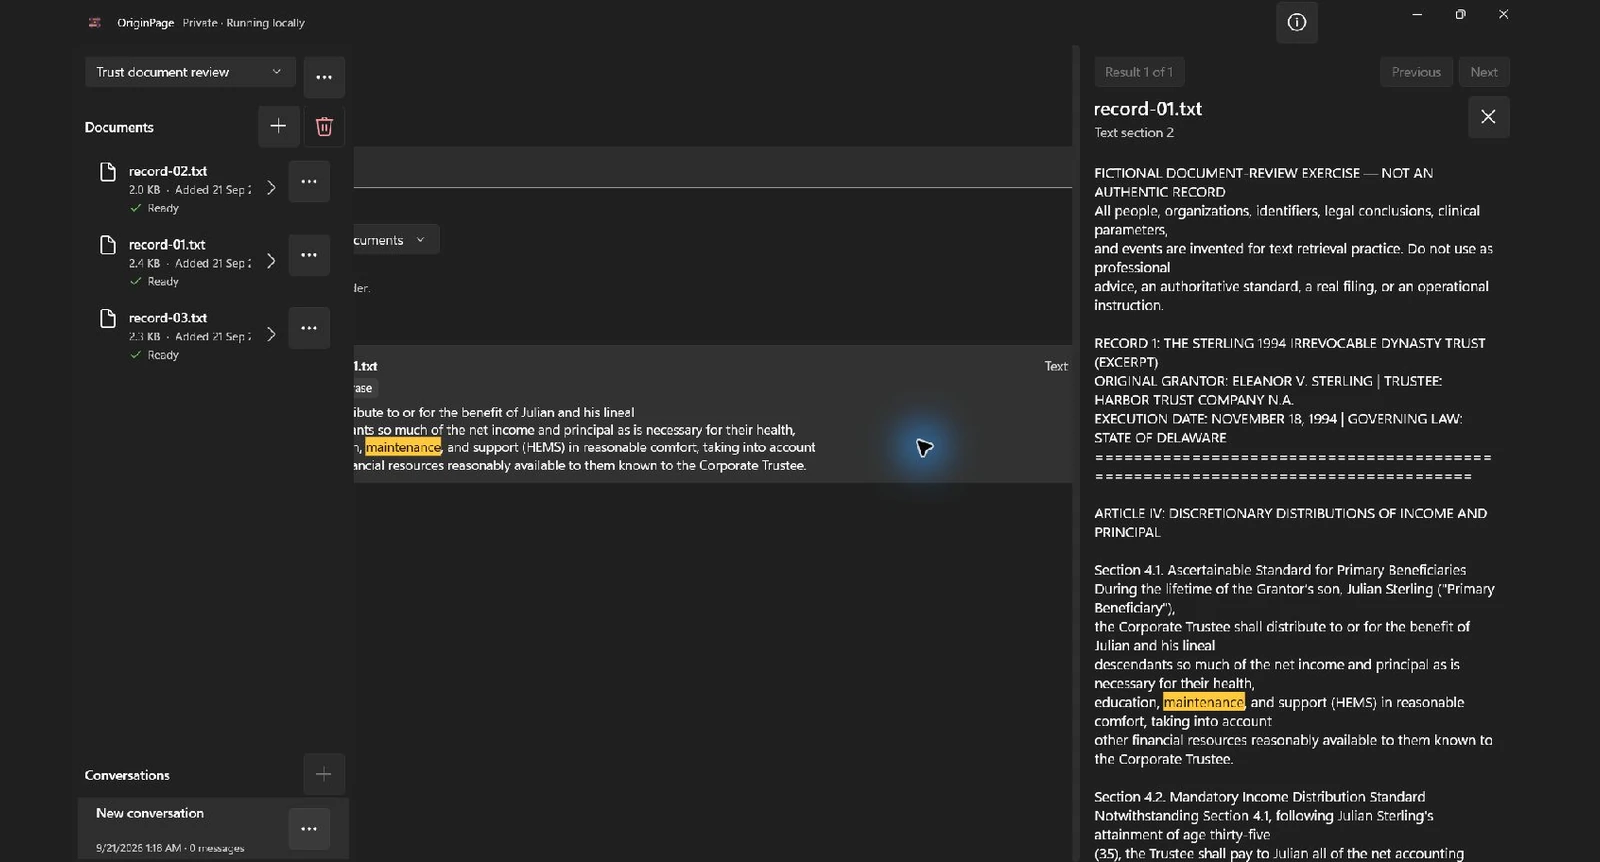
Task: Maximize the OriginPage window
Action: 1460,14
